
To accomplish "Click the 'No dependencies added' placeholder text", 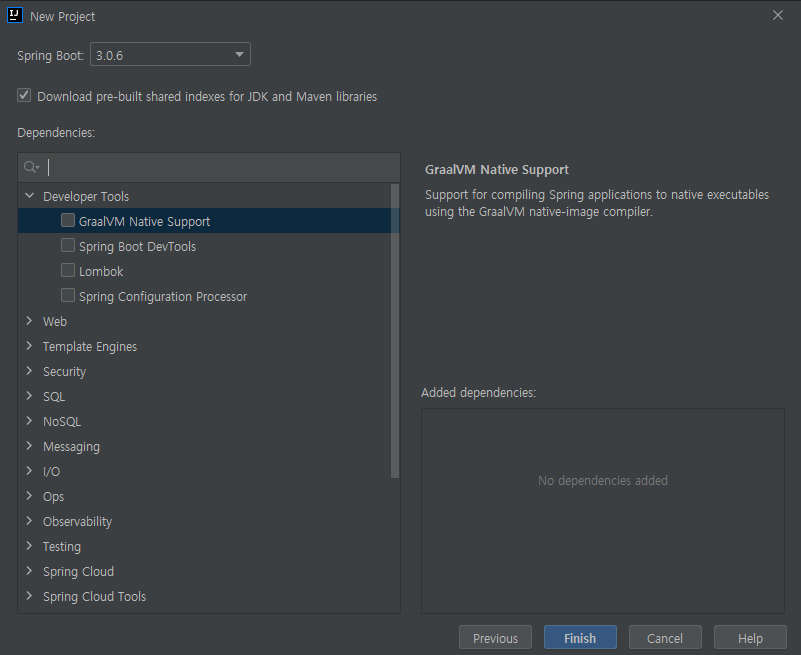I will (603, 480).
